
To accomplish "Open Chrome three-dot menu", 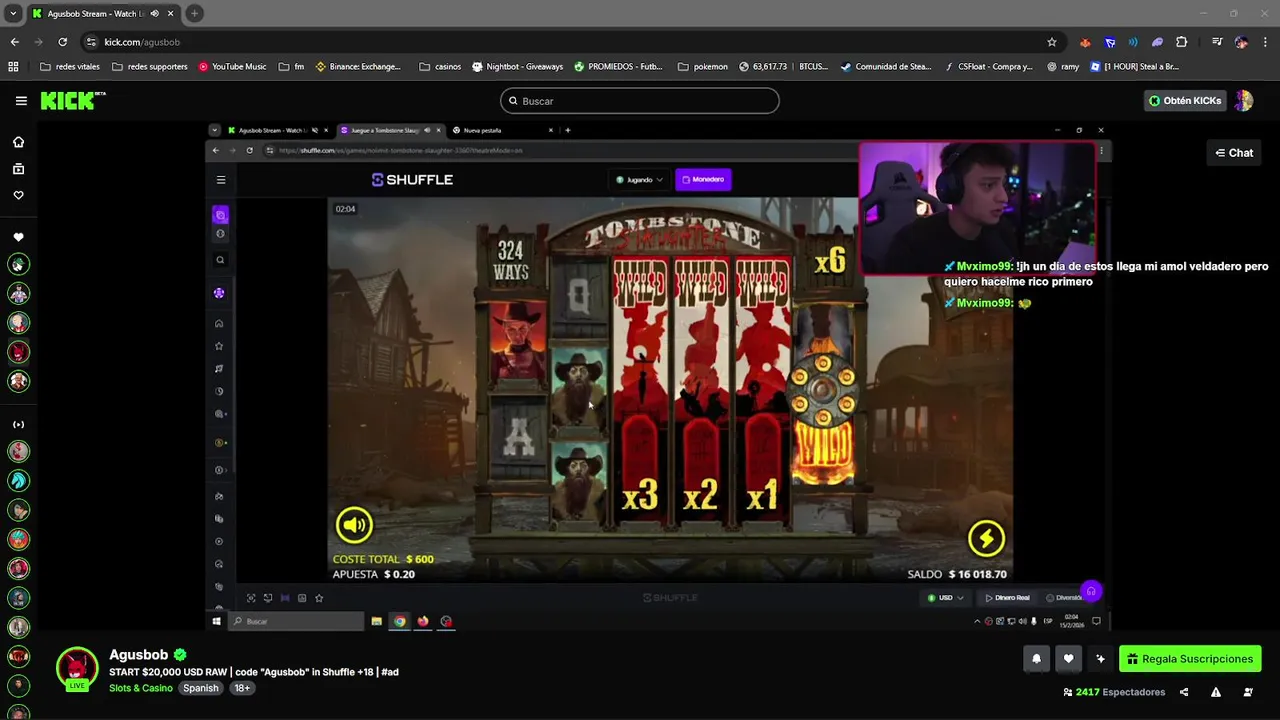I will (x=1265, y=42).
